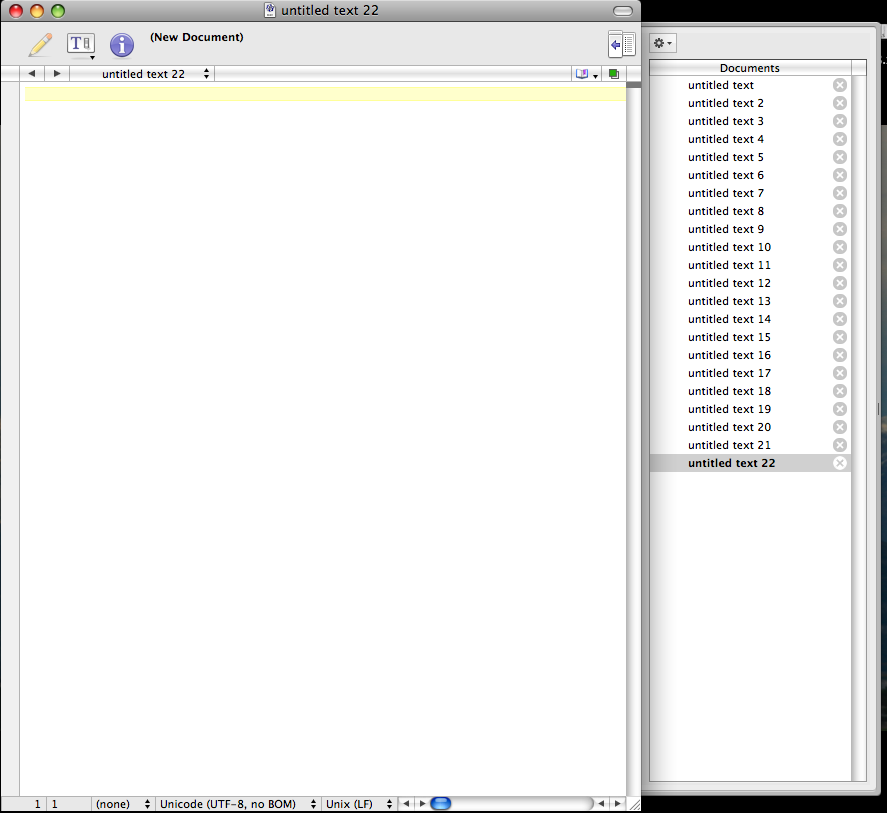Select untitled text 19 in drawer
This screenshot has width=887, height=813.
coord(750,409)
